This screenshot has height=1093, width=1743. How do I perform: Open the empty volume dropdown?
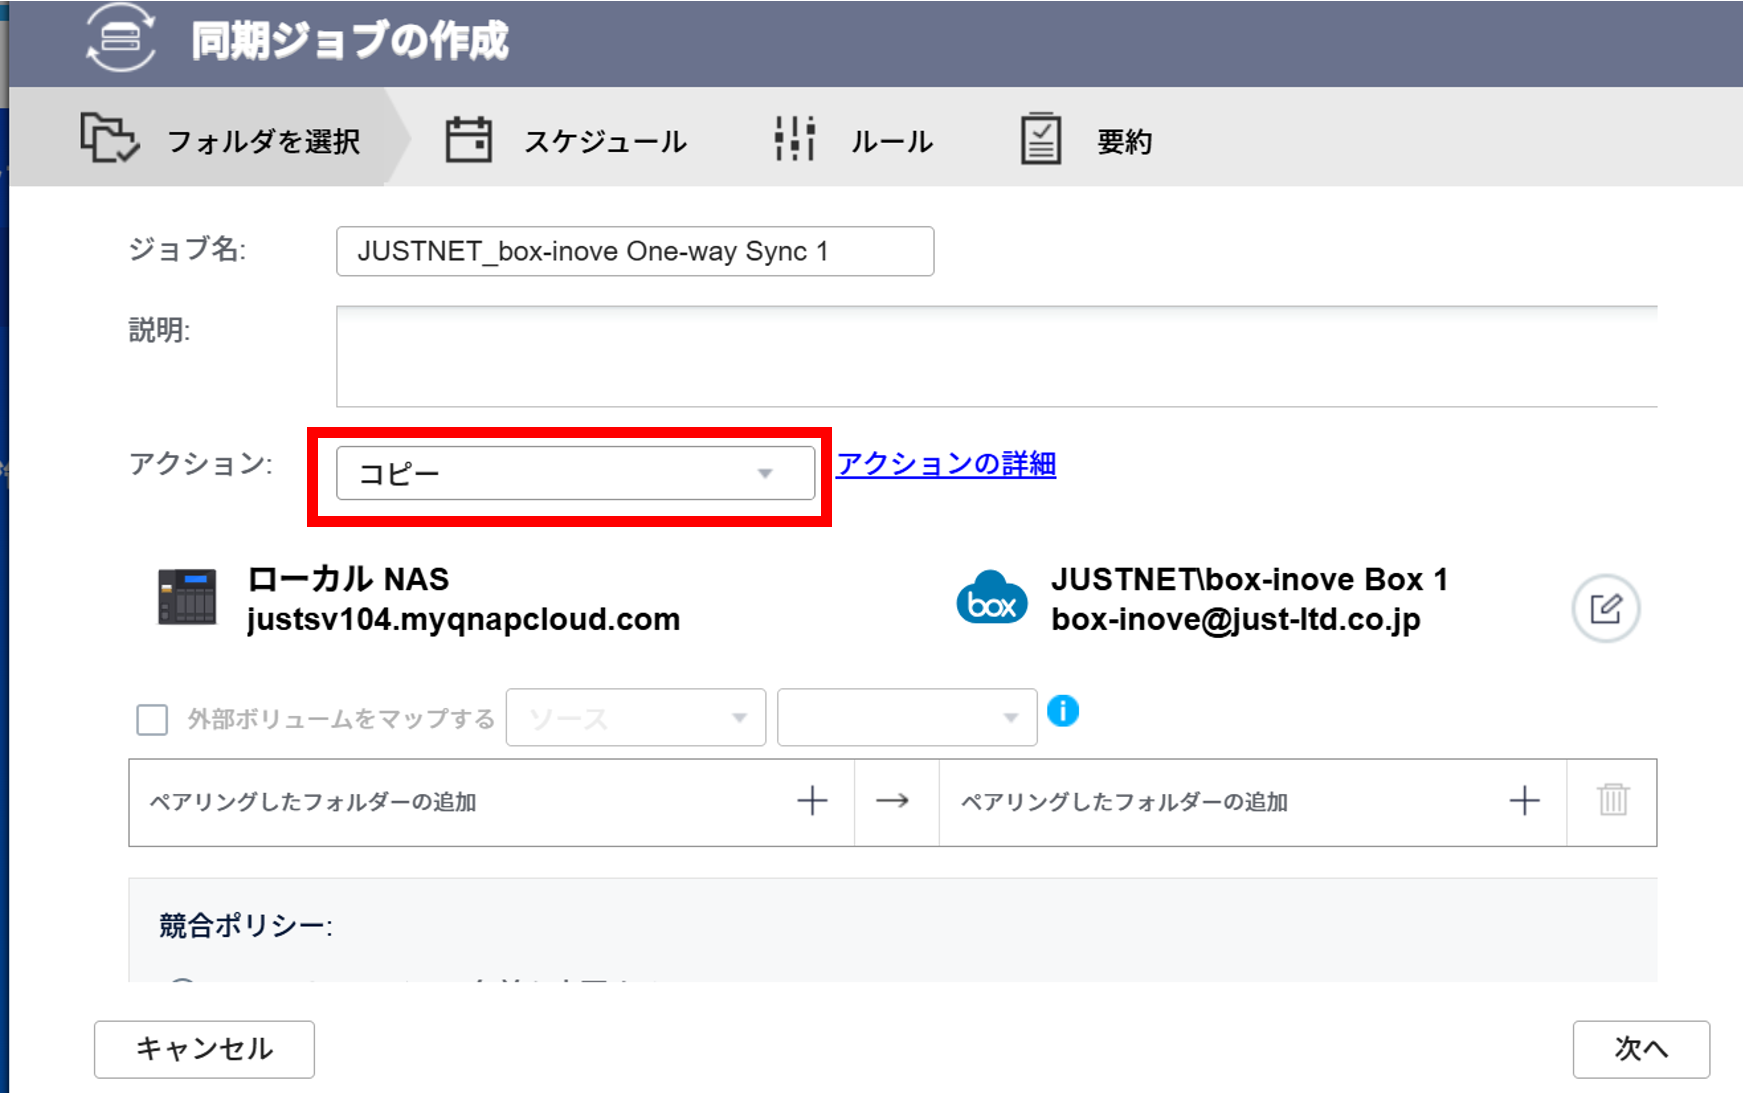(906, 717)
